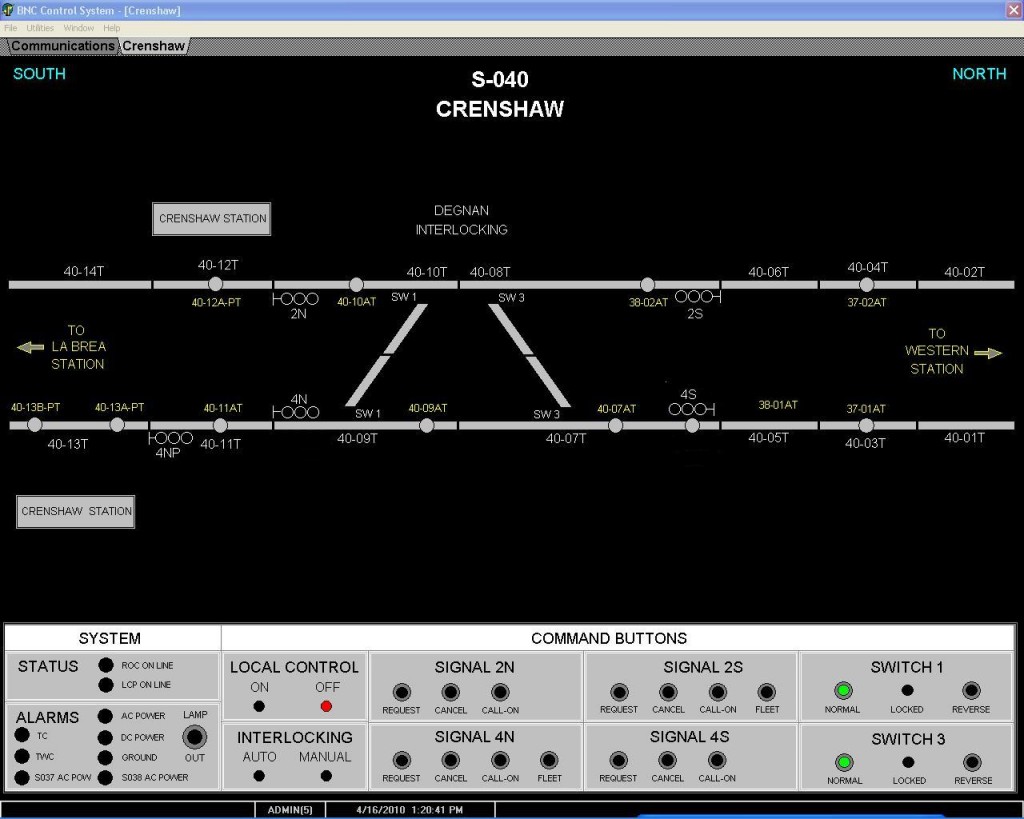Screen dimensions: 1024x819
Task: Switch to the Communications tab
Action: [62, 46]
